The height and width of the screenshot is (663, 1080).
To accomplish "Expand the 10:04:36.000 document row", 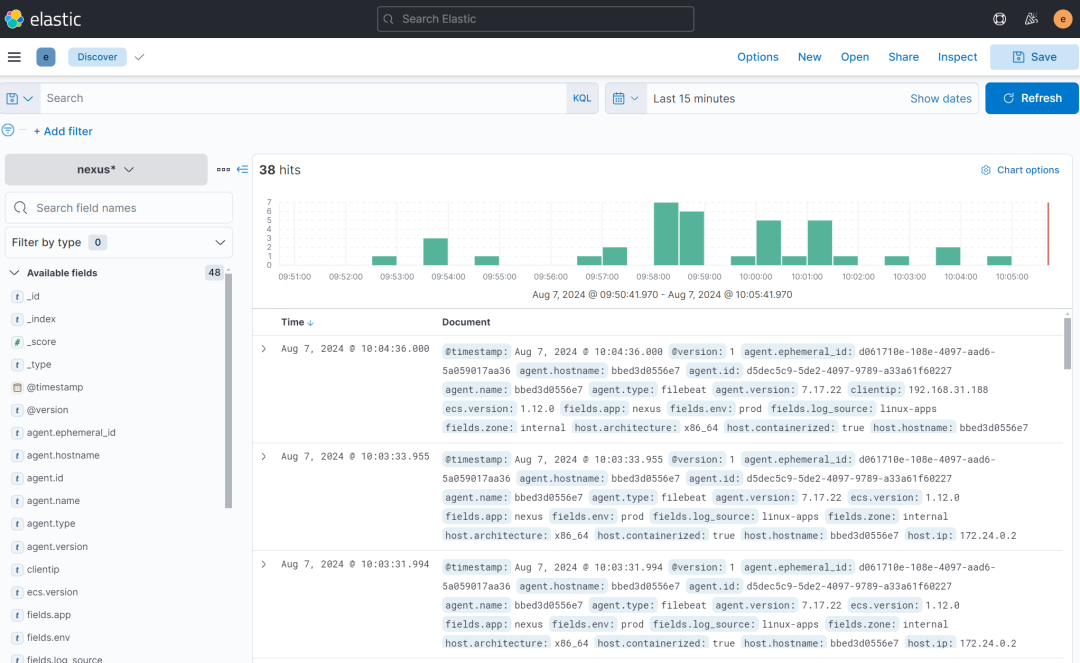I will tap(264, 349).
